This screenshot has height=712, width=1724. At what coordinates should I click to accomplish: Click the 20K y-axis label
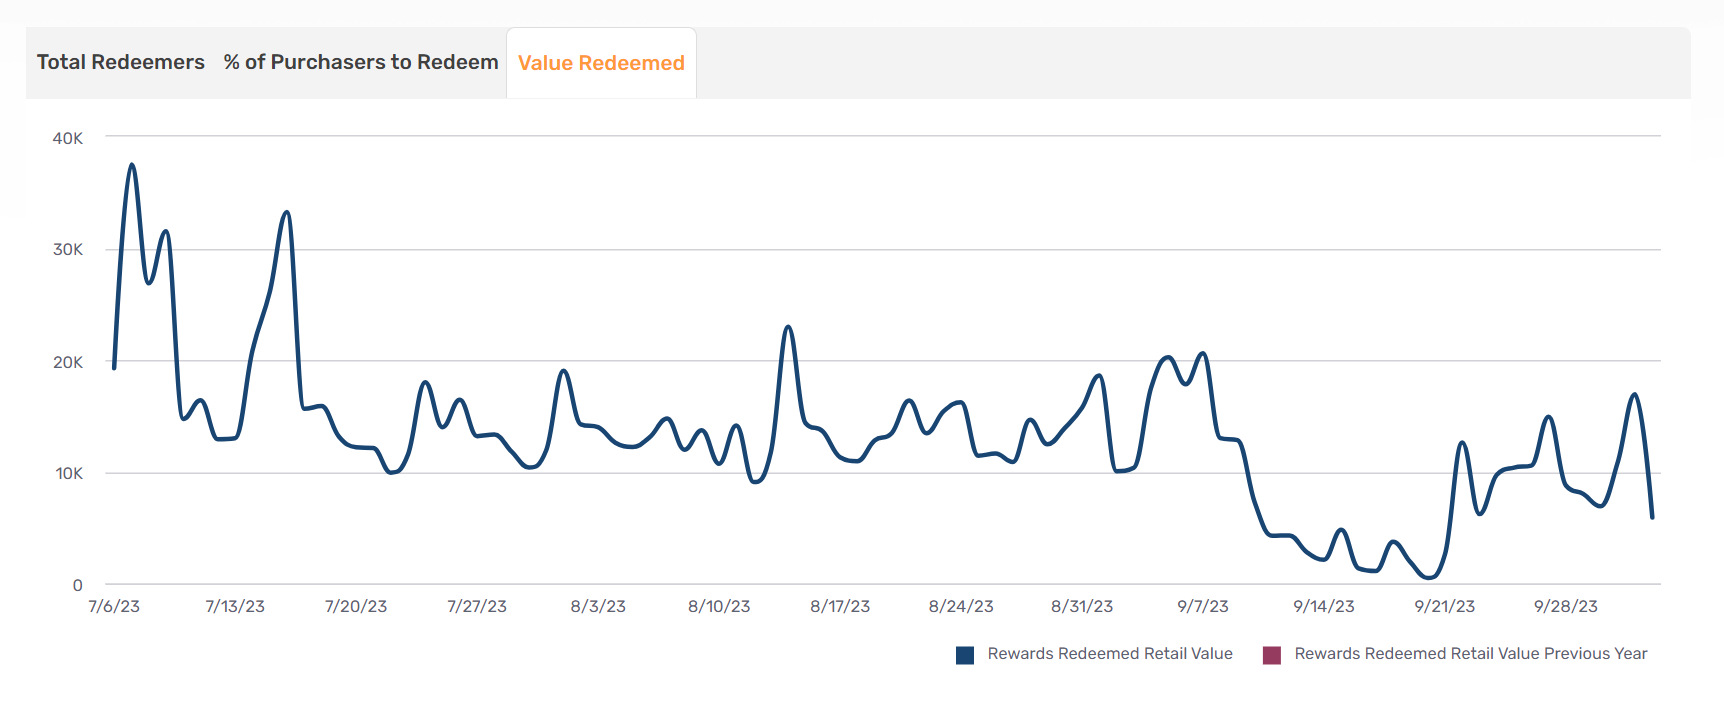pyautogui.click(x=68, y=362)
